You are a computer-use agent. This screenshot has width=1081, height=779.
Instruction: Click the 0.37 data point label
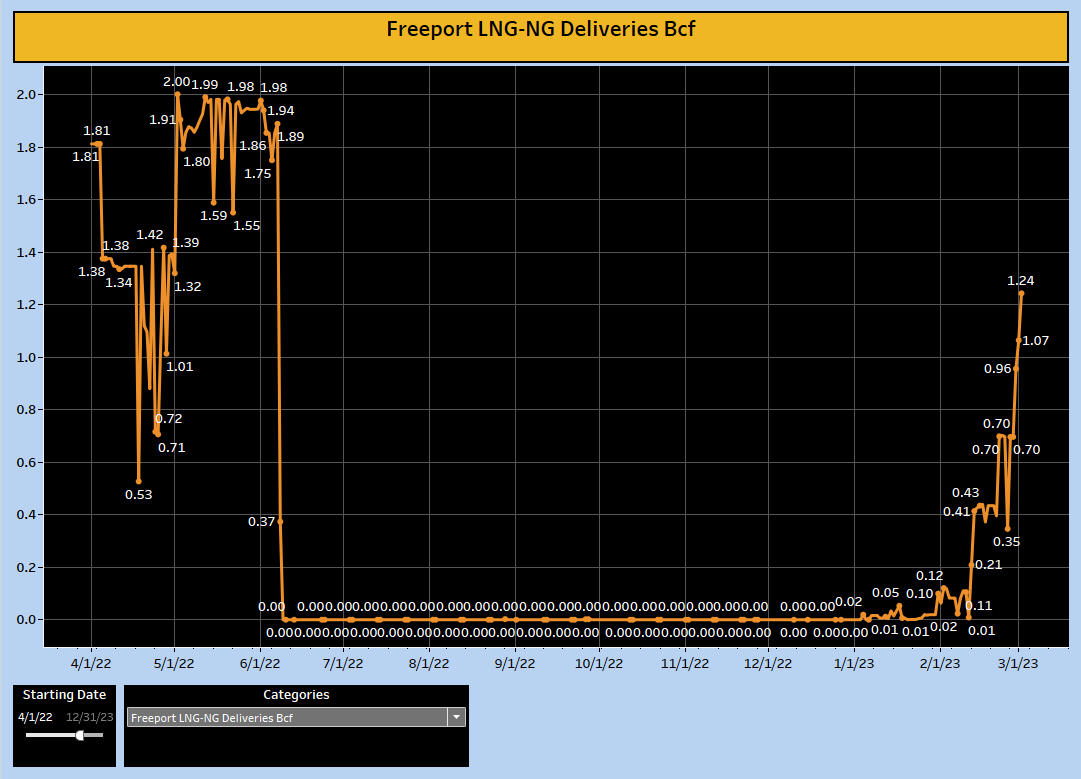[x=261, y=522]
